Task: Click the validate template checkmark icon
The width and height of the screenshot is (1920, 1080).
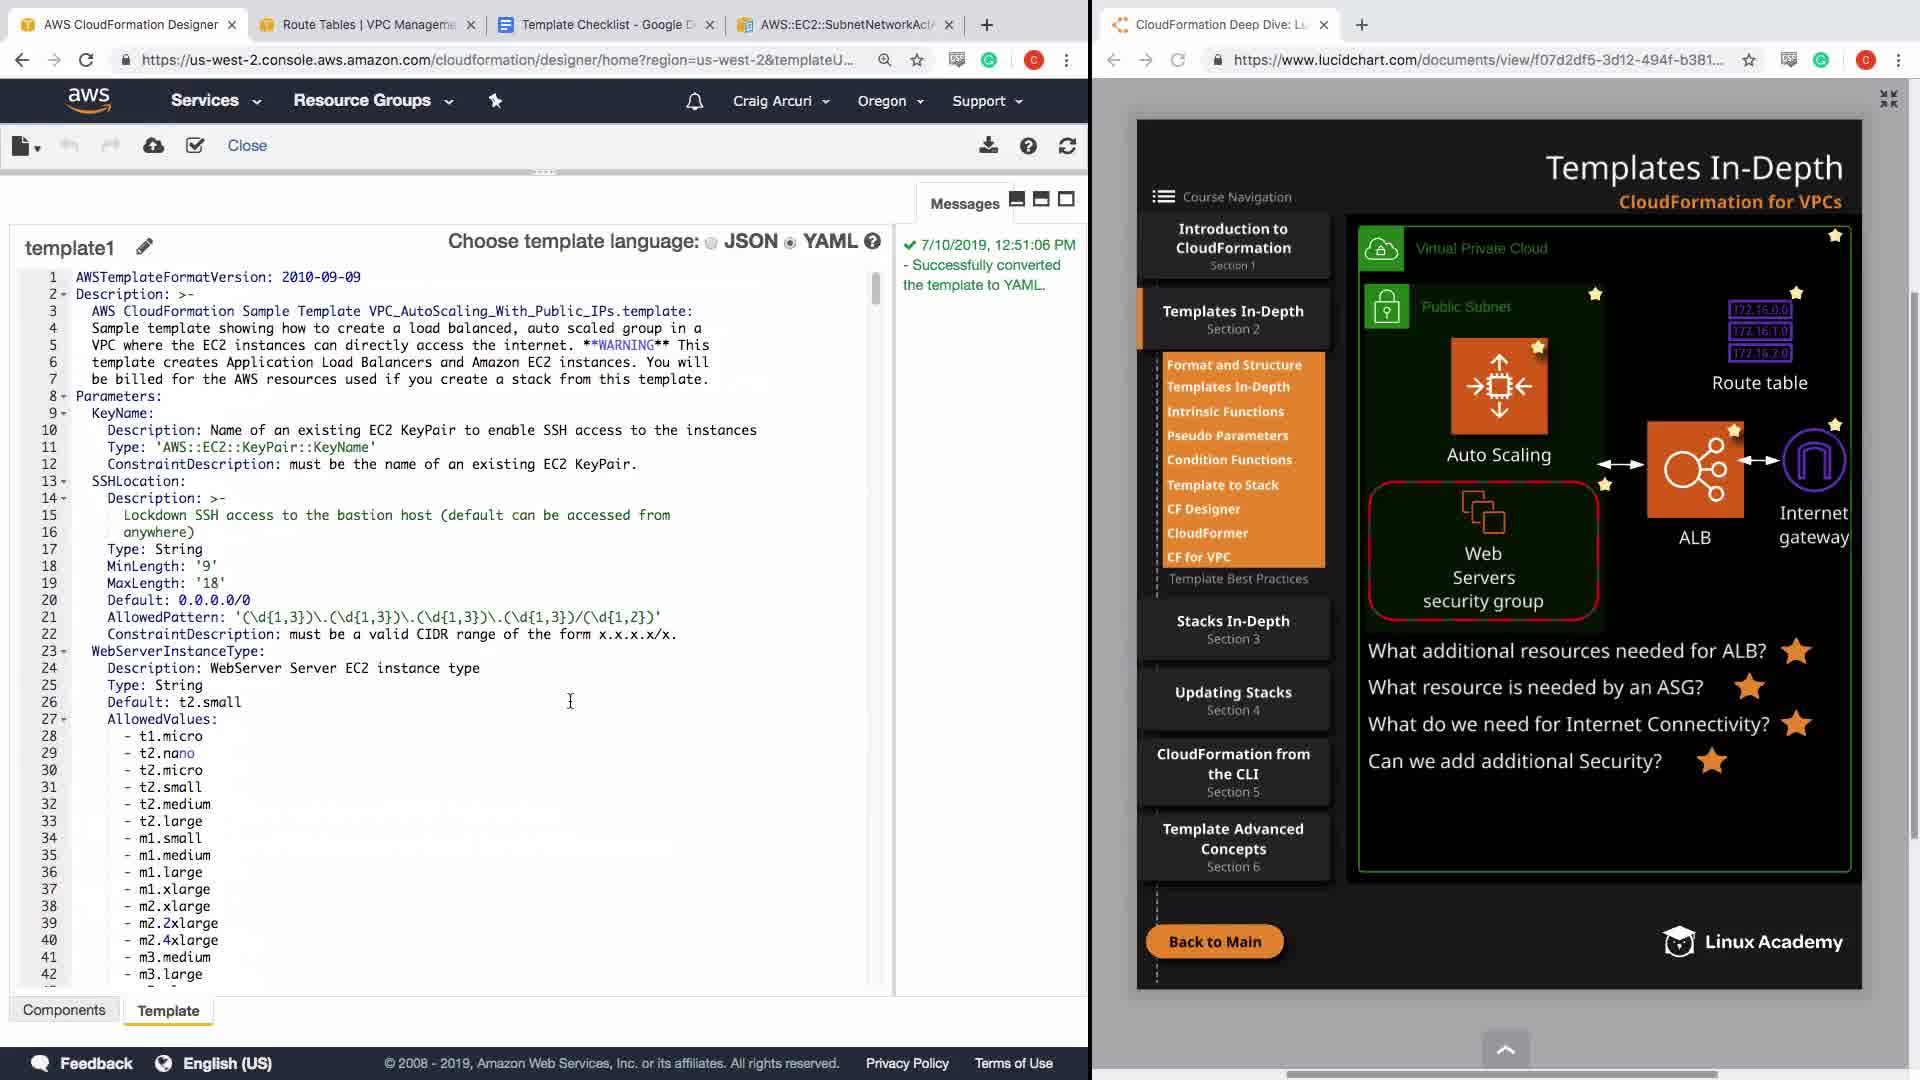Action: tap(195, 146)
